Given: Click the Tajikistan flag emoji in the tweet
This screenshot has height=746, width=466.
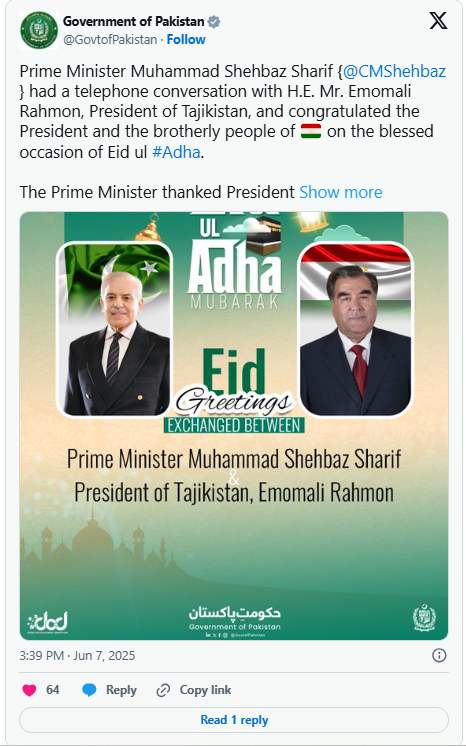Looking at the screenshot, I should click(311, 131).
